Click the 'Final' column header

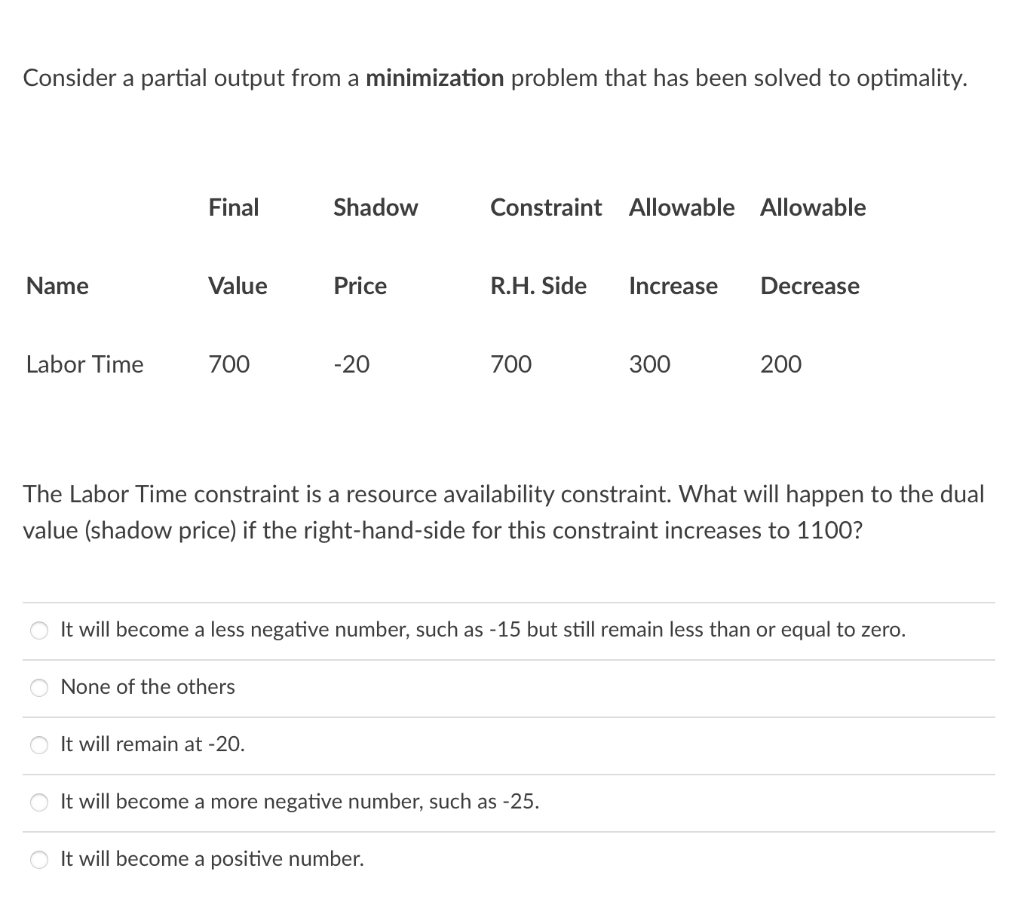click(x=233, y=208)
